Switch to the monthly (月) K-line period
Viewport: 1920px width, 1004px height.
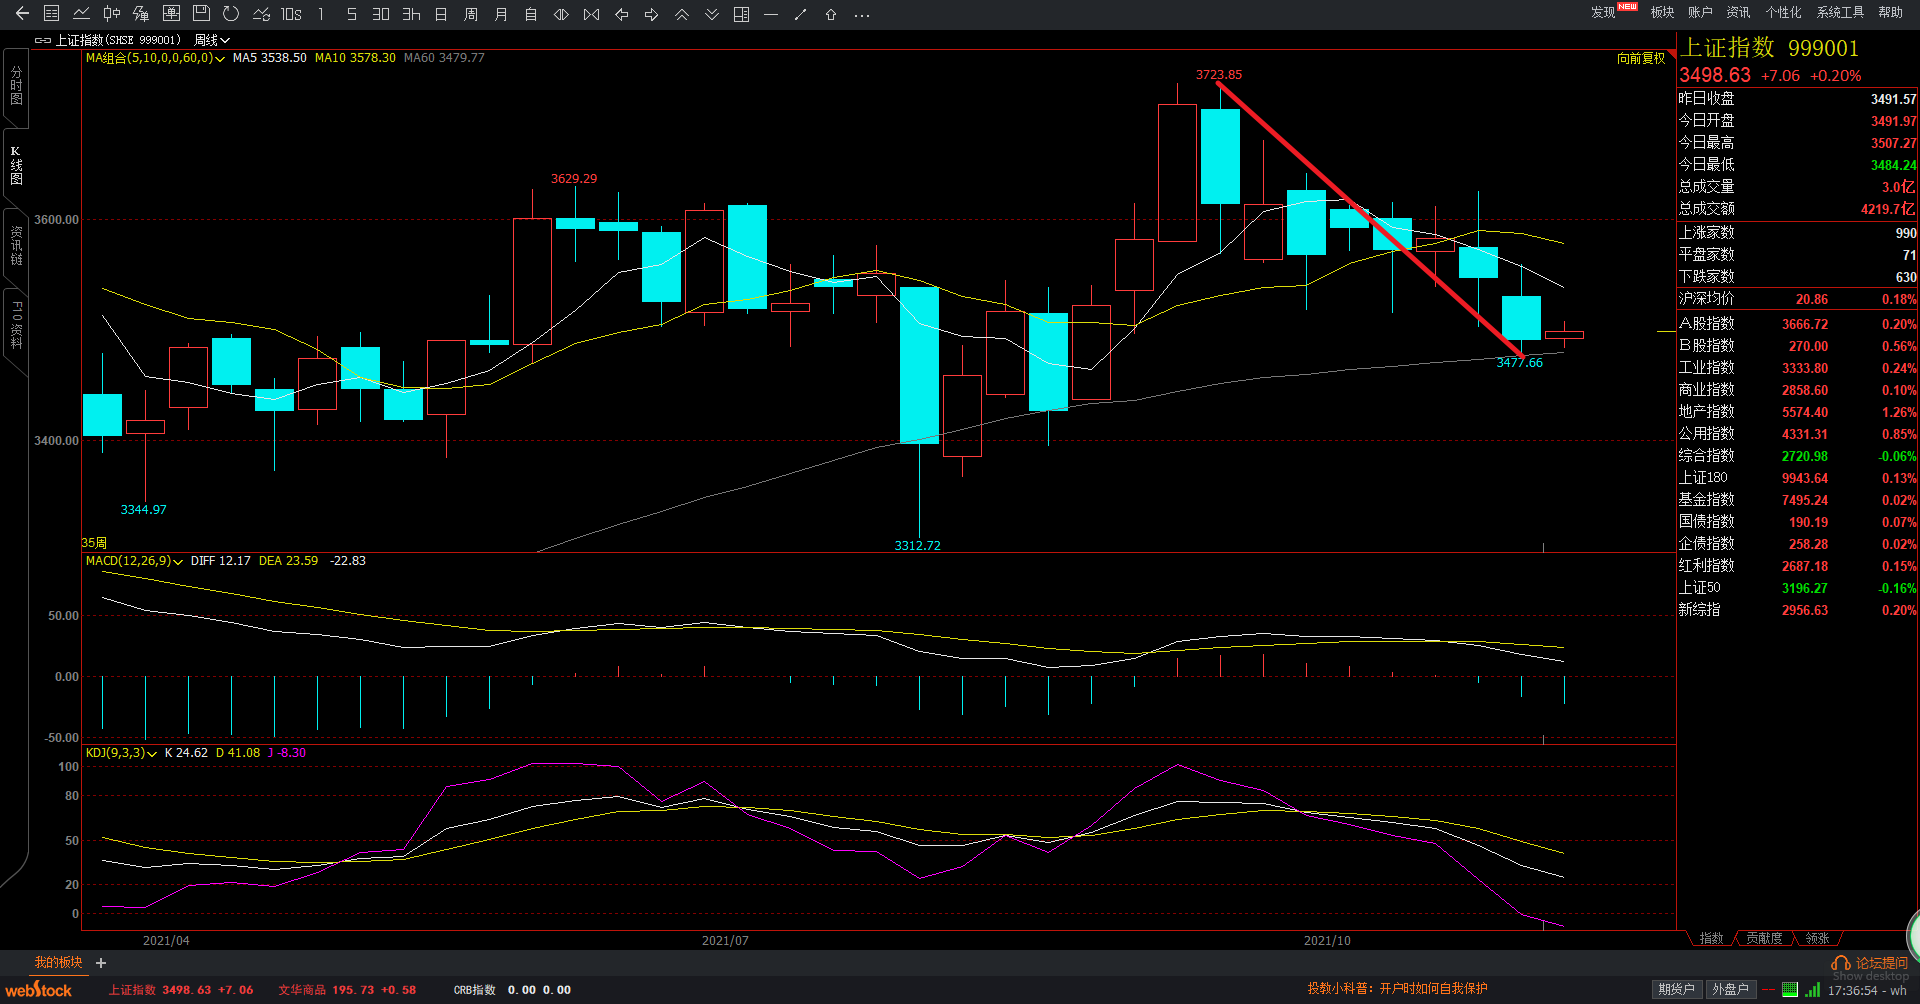[x=501, y=14]
